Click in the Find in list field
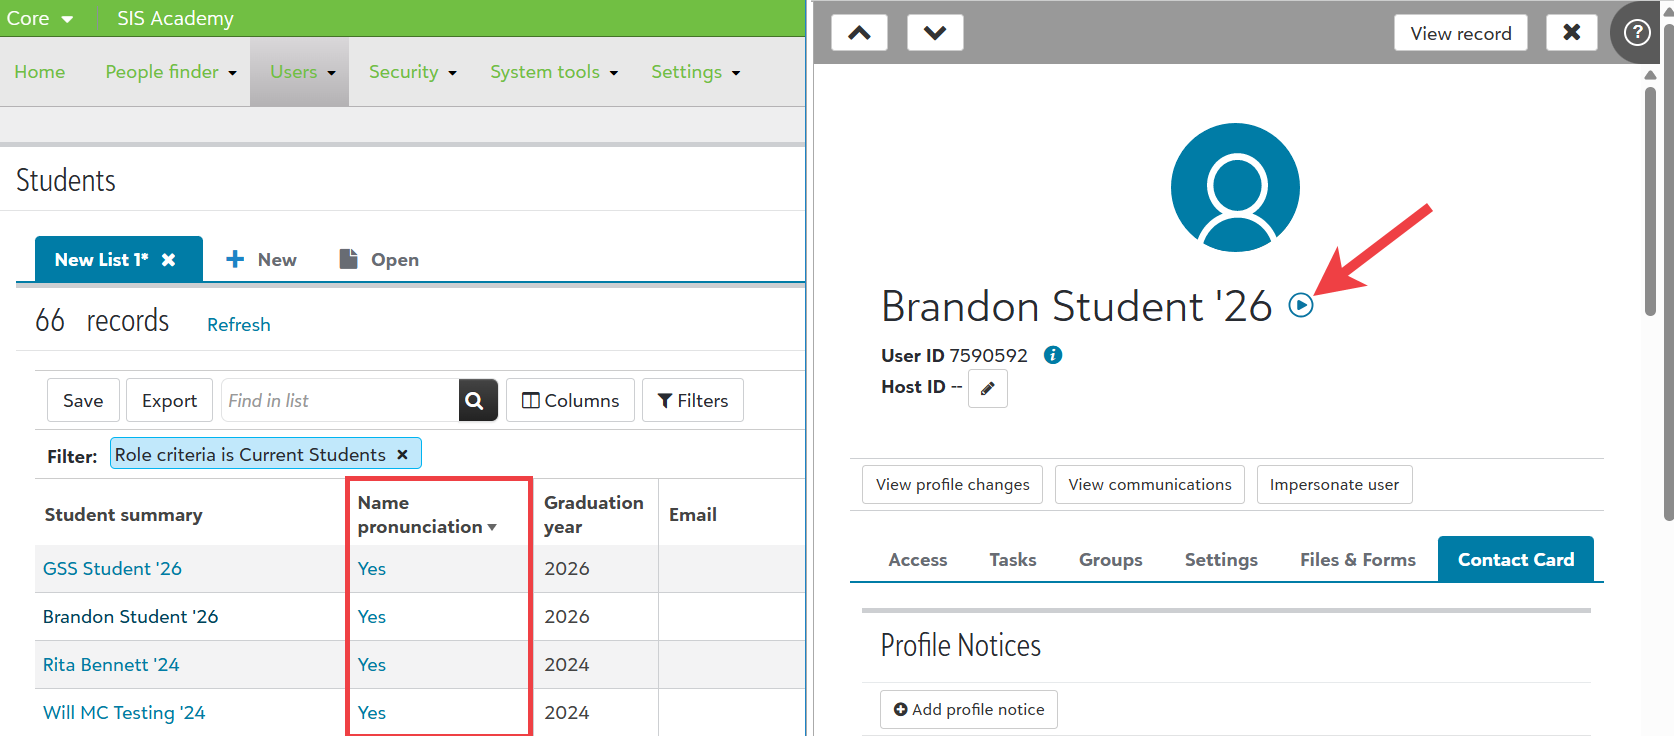This screenshot has width=1674, height=736. coord(340,400)
